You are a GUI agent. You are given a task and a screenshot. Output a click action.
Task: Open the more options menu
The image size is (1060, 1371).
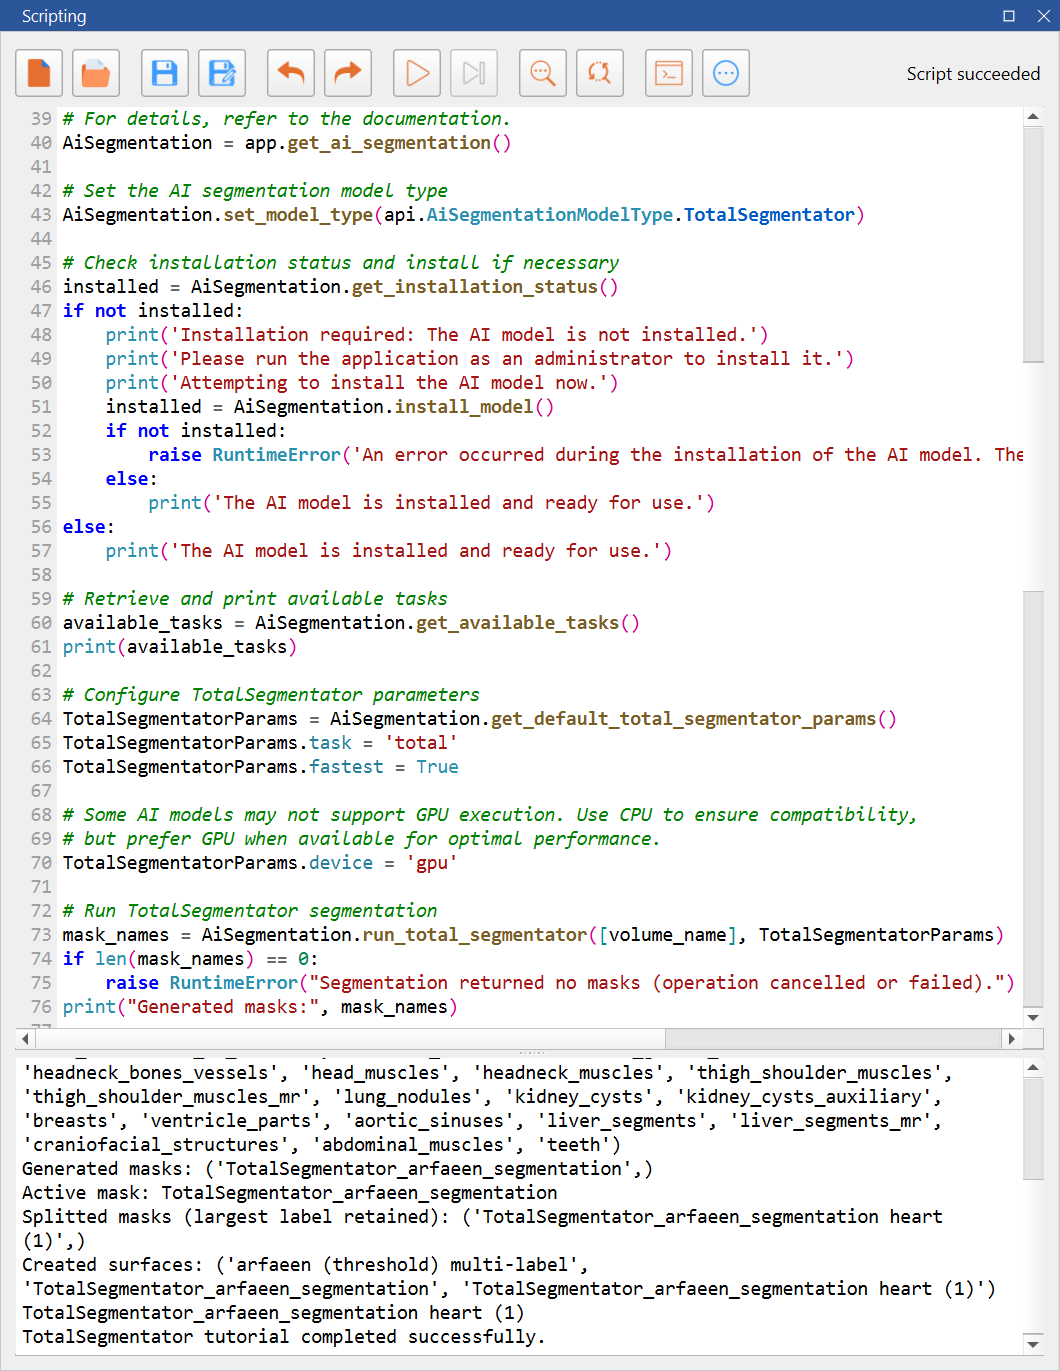coord(725,72)
